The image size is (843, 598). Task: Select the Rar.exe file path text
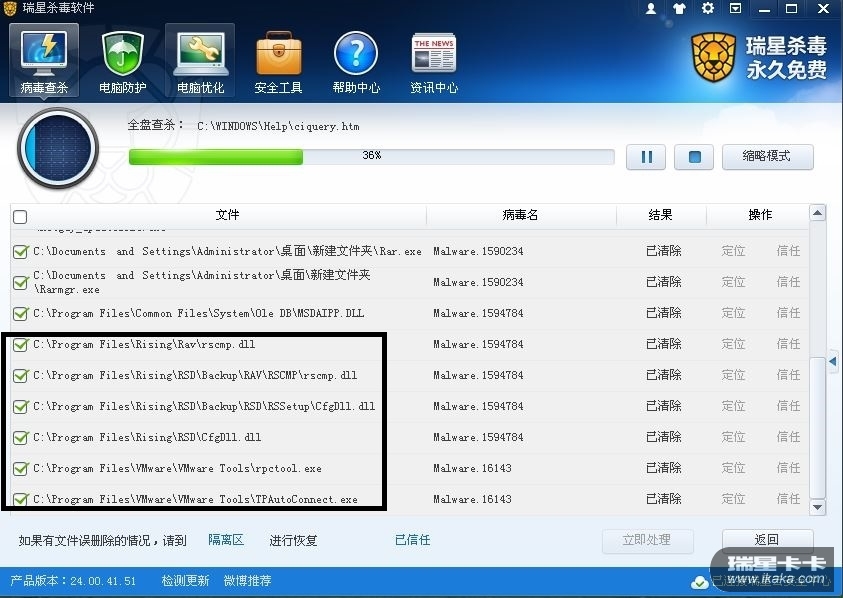227,251
